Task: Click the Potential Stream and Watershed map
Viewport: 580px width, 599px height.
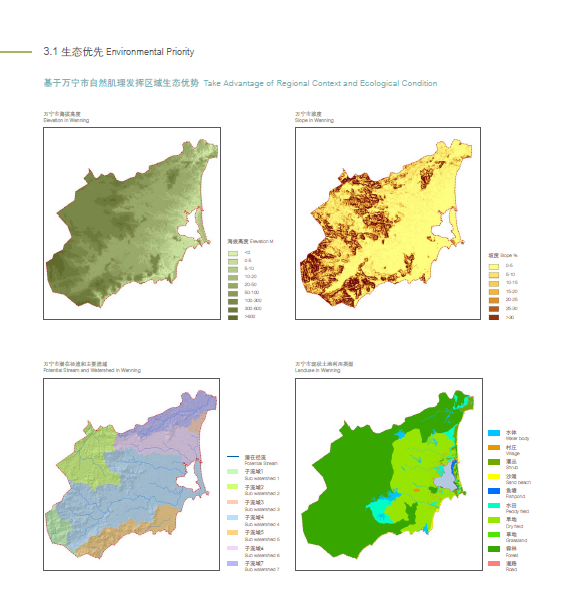Action: click(131, 474)
